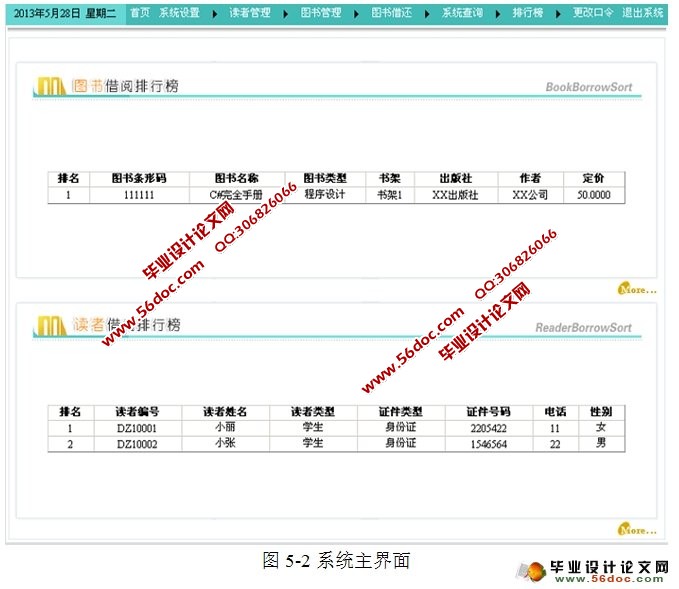Image resolution: width=679 pixels, height=589 pixels.
Task: Go to the 排行榜 menu
Action: tap(527, 14)
